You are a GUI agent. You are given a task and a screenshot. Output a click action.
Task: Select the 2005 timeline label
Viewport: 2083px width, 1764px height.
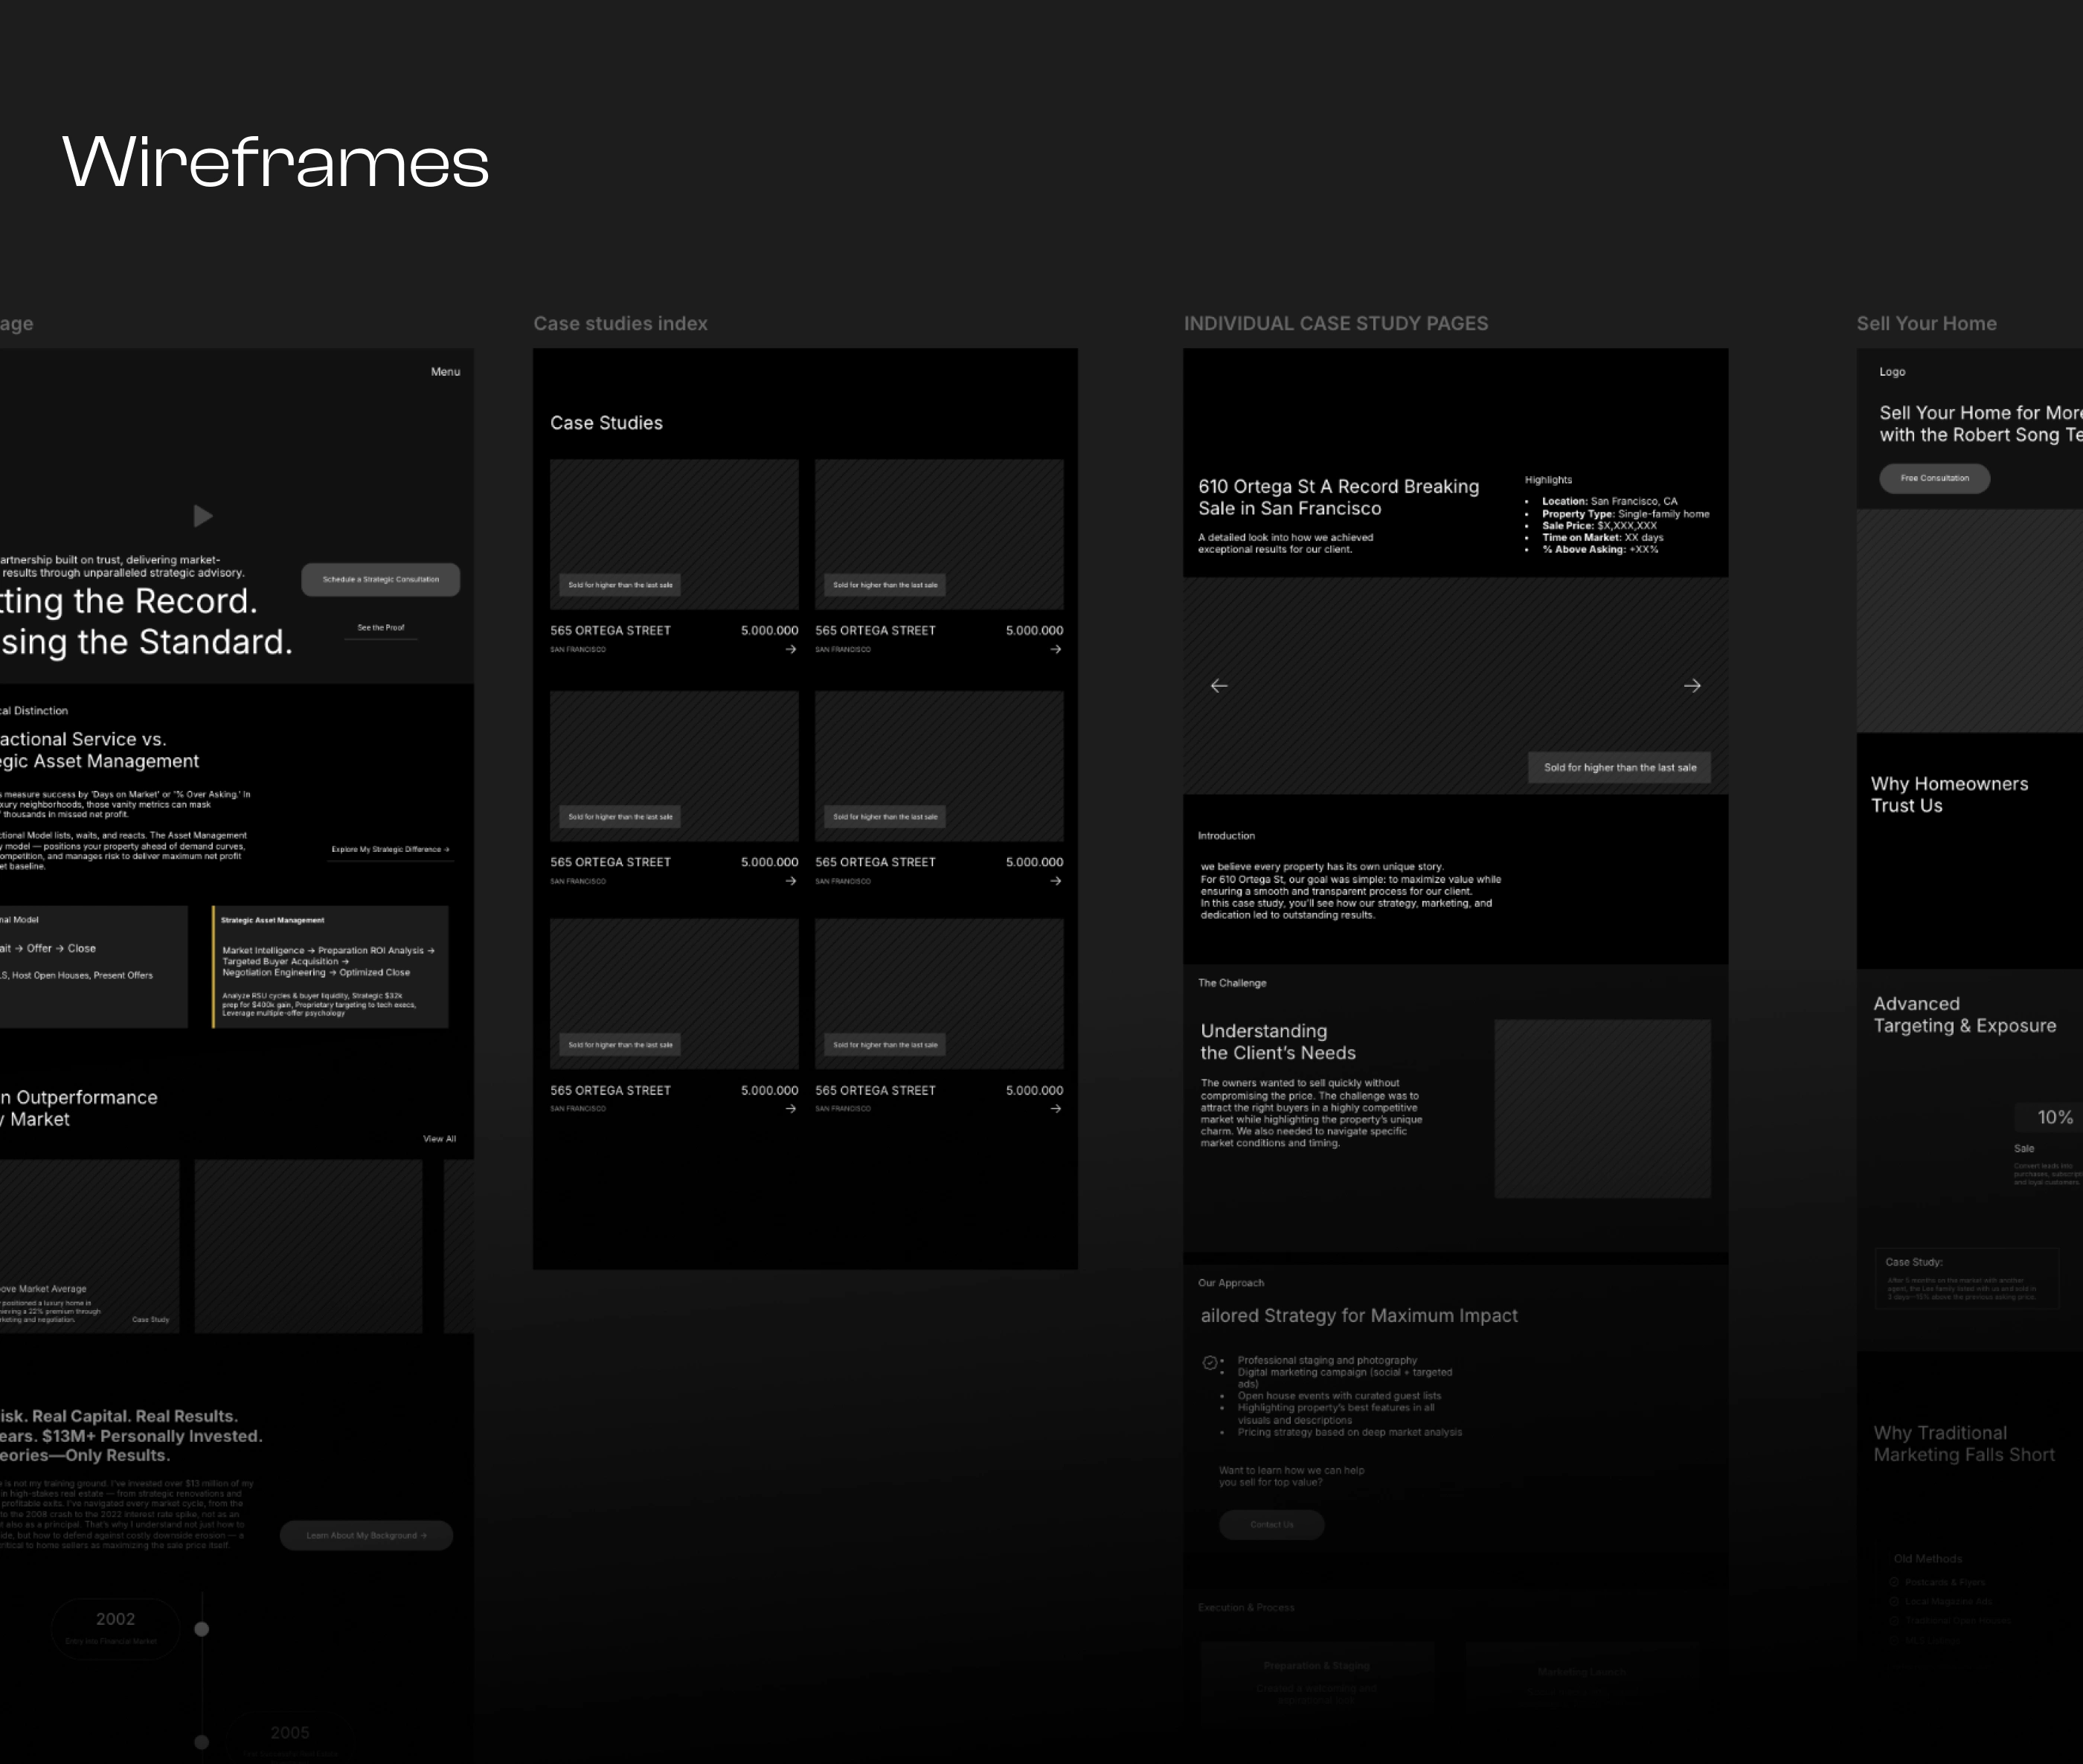[290, 1733]
